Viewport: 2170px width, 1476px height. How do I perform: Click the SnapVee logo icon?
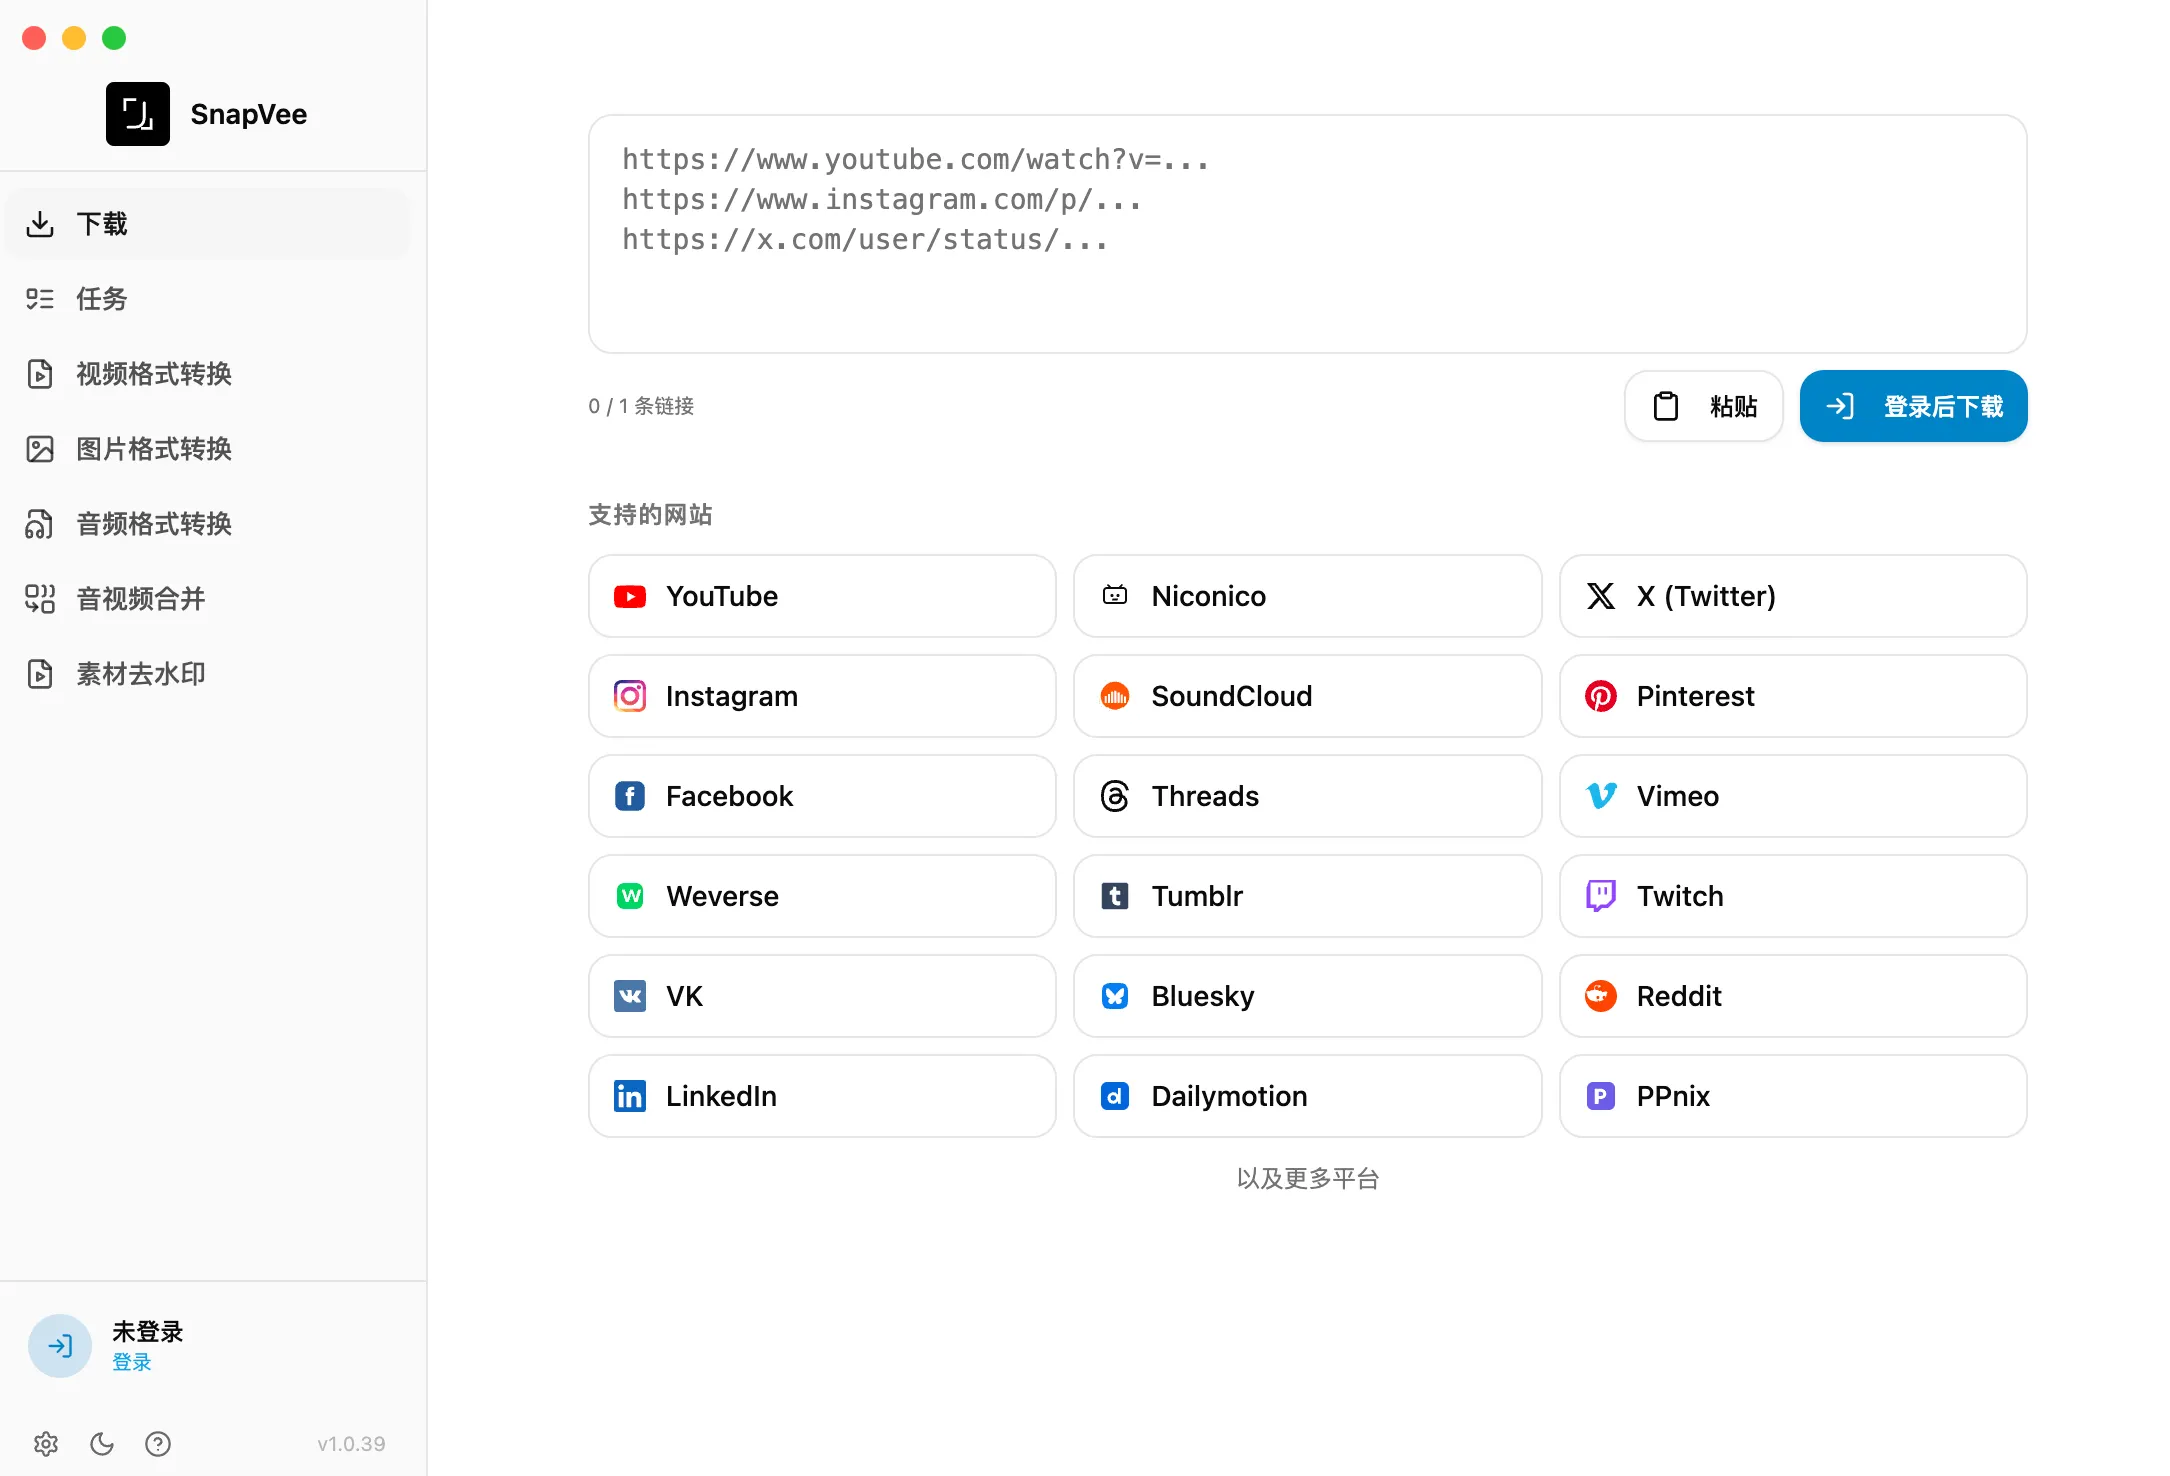(138, 114)
